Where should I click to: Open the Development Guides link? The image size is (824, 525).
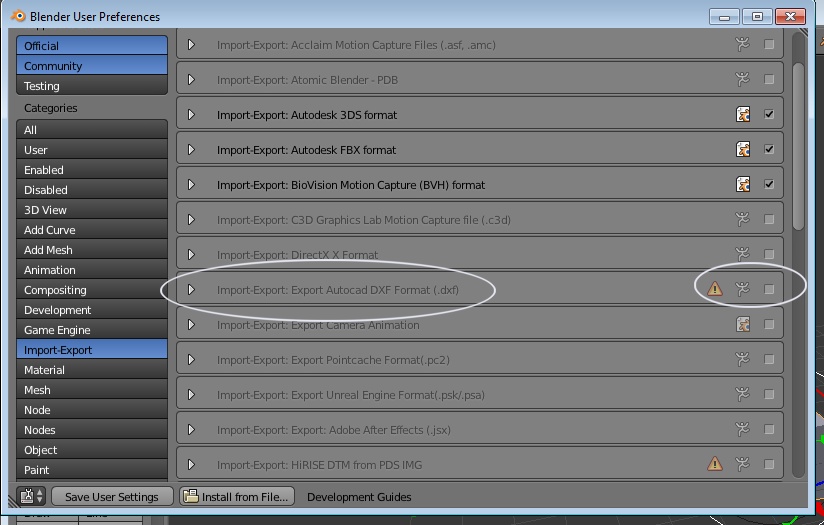359,497
